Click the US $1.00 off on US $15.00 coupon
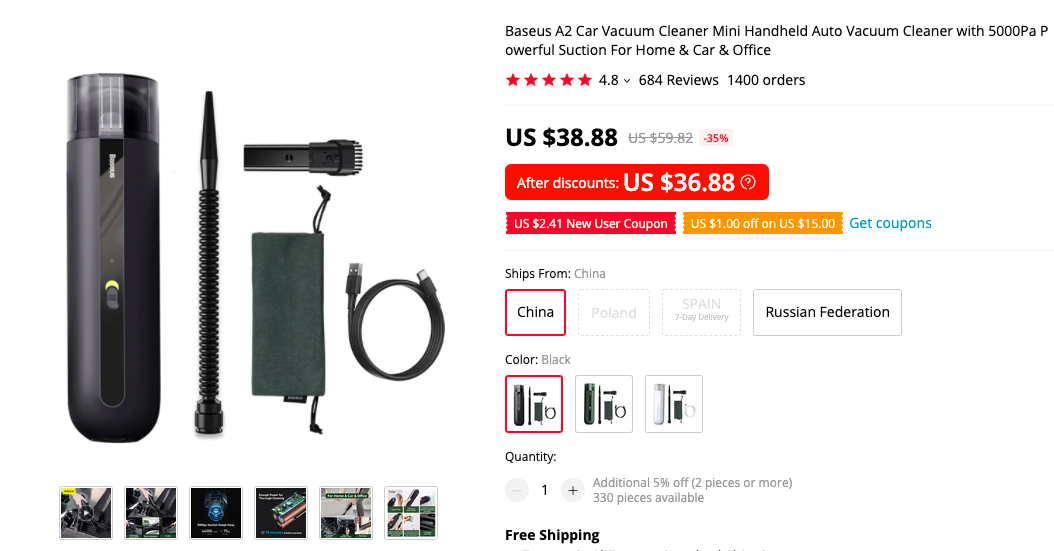 pos(762,224)
